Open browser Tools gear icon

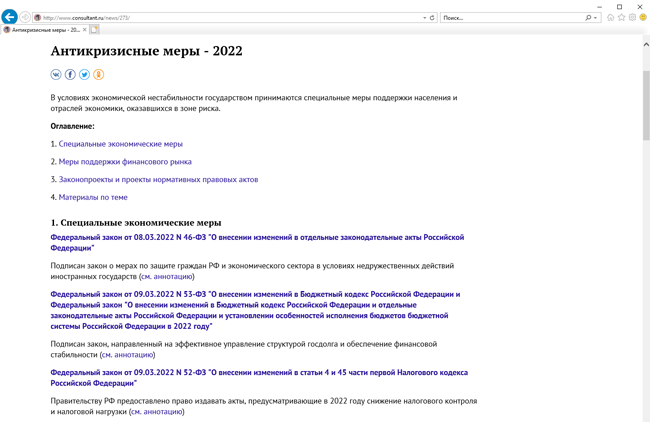632,17
